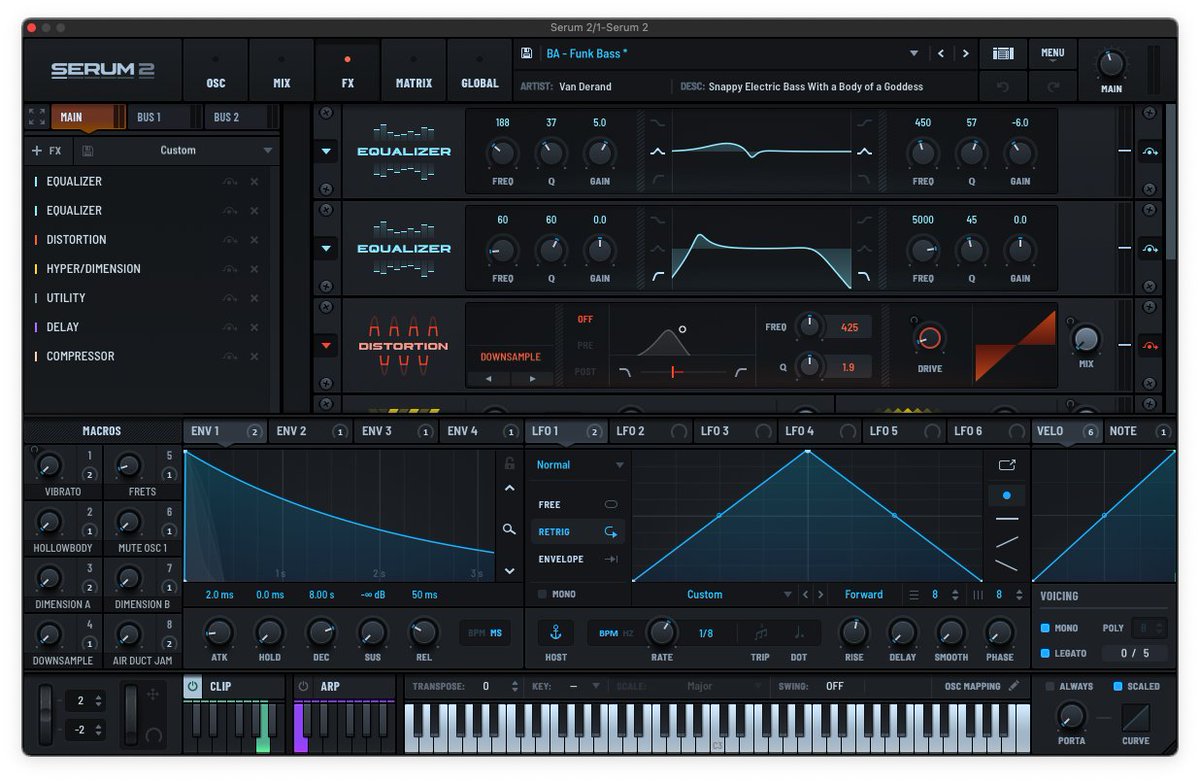Remove DELAY from the FX list
This screenshot has width=1200, height=782.
[x=254, y=327]
